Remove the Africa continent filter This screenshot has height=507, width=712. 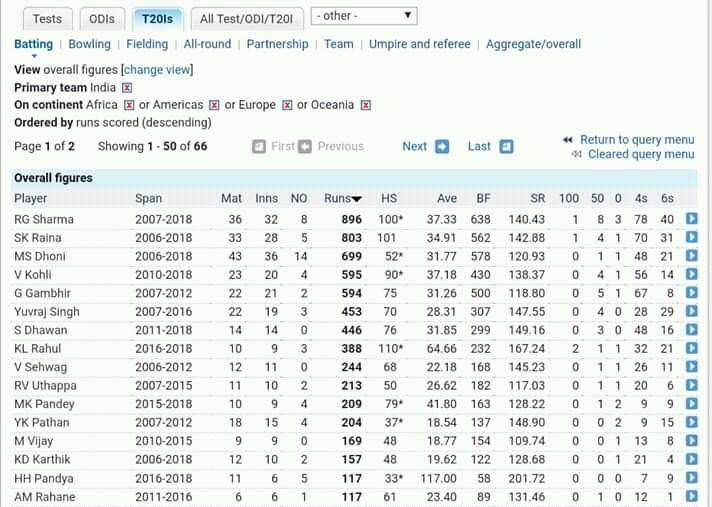[x=129, y=105]
